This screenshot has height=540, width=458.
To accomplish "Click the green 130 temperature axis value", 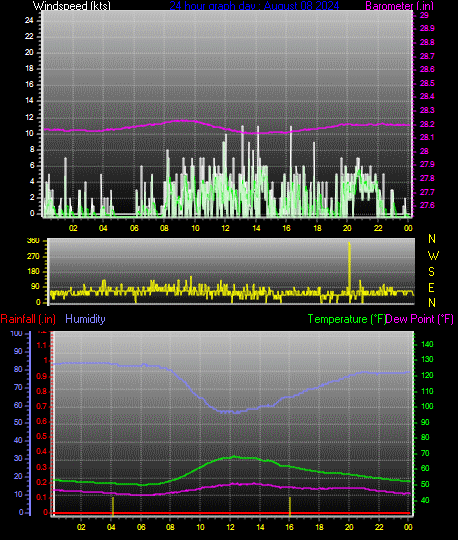I will pos(427,360).
